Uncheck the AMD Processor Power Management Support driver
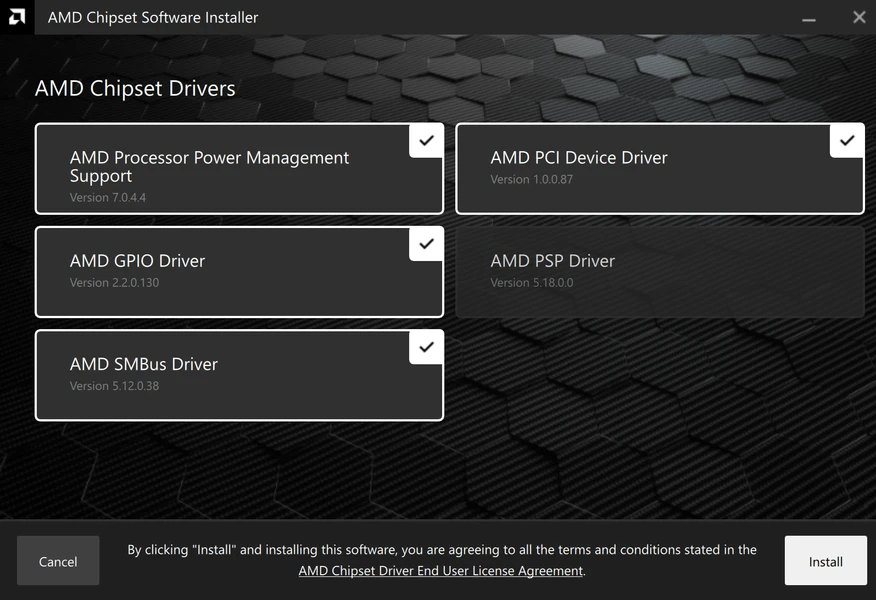The height and width of the screenshot is (600, 876). (426, 140)
